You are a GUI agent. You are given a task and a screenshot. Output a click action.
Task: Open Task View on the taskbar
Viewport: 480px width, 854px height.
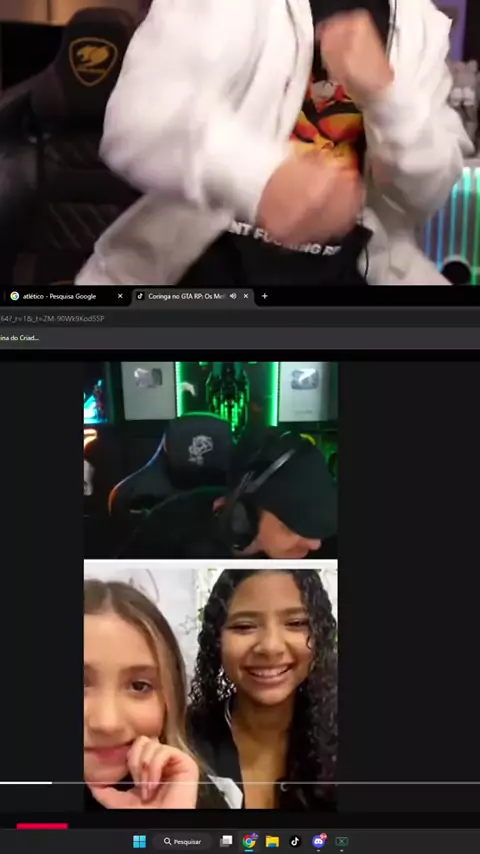coord(226,841)
